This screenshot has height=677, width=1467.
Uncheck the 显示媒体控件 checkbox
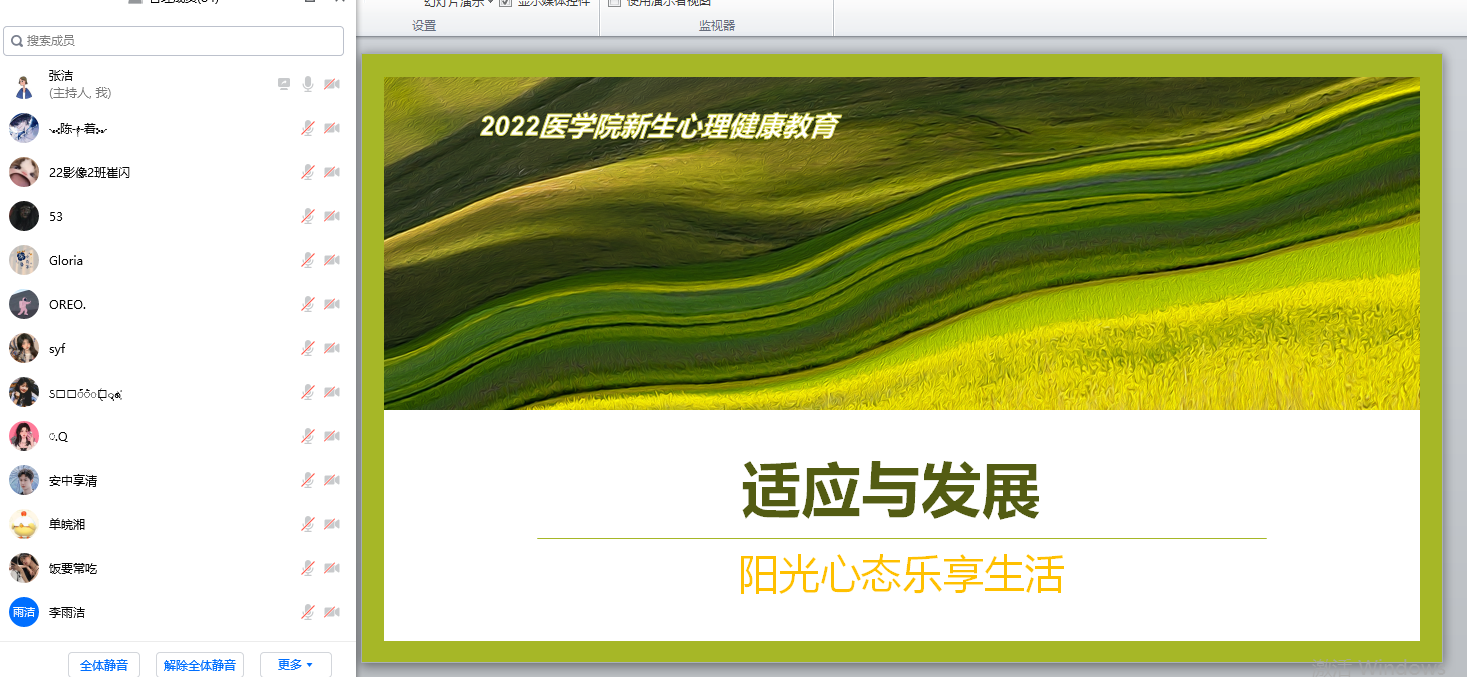click(x=505, y=3)
